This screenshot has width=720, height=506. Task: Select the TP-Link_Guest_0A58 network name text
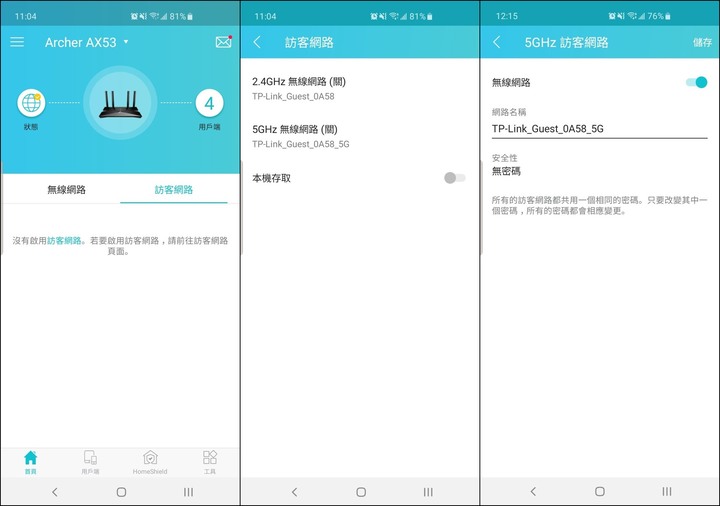click(293, 96)
